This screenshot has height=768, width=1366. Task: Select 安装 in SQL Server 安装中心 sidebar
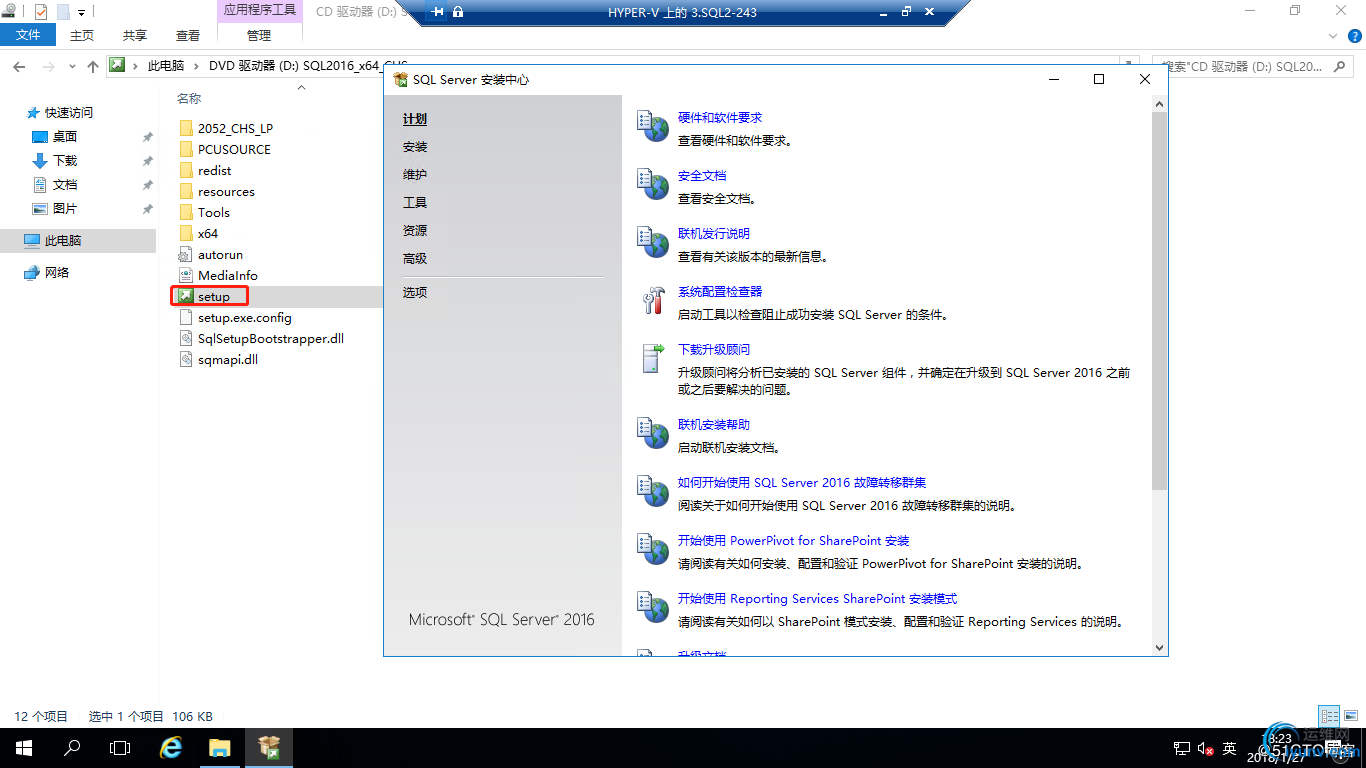(x=415, y=147)
